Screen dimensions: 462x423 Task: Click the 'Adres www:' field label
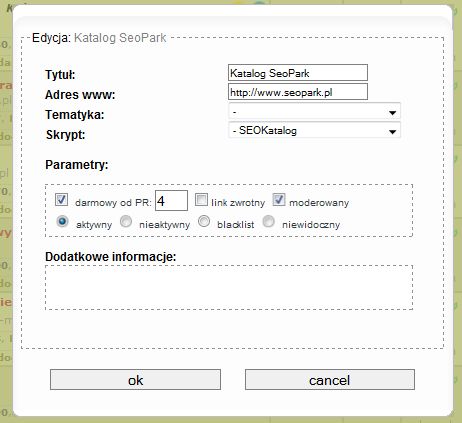(x=80, y=95)
